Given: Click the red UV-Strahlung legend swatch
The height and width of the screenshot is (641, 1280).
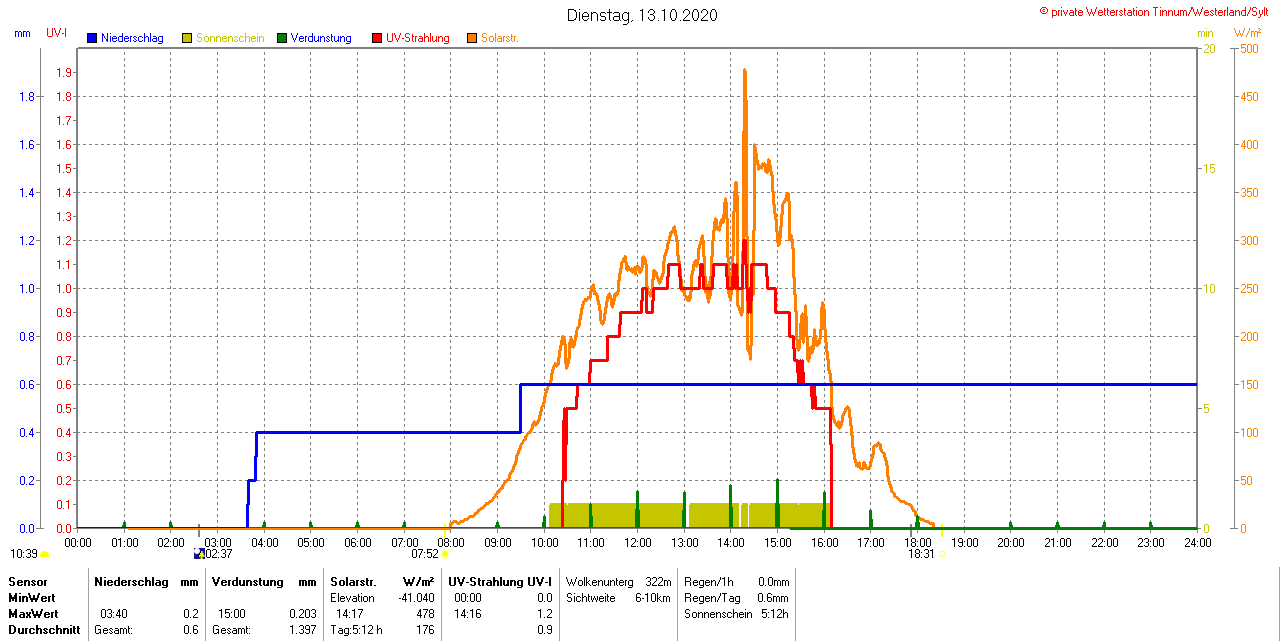Looking at the screenshot, I should [377, 38].
